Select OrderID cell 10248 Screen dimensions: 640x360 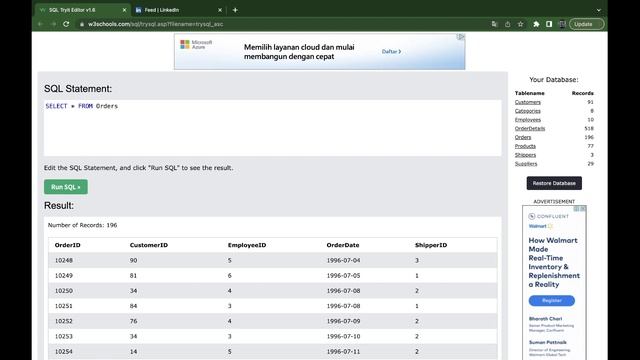64,260
